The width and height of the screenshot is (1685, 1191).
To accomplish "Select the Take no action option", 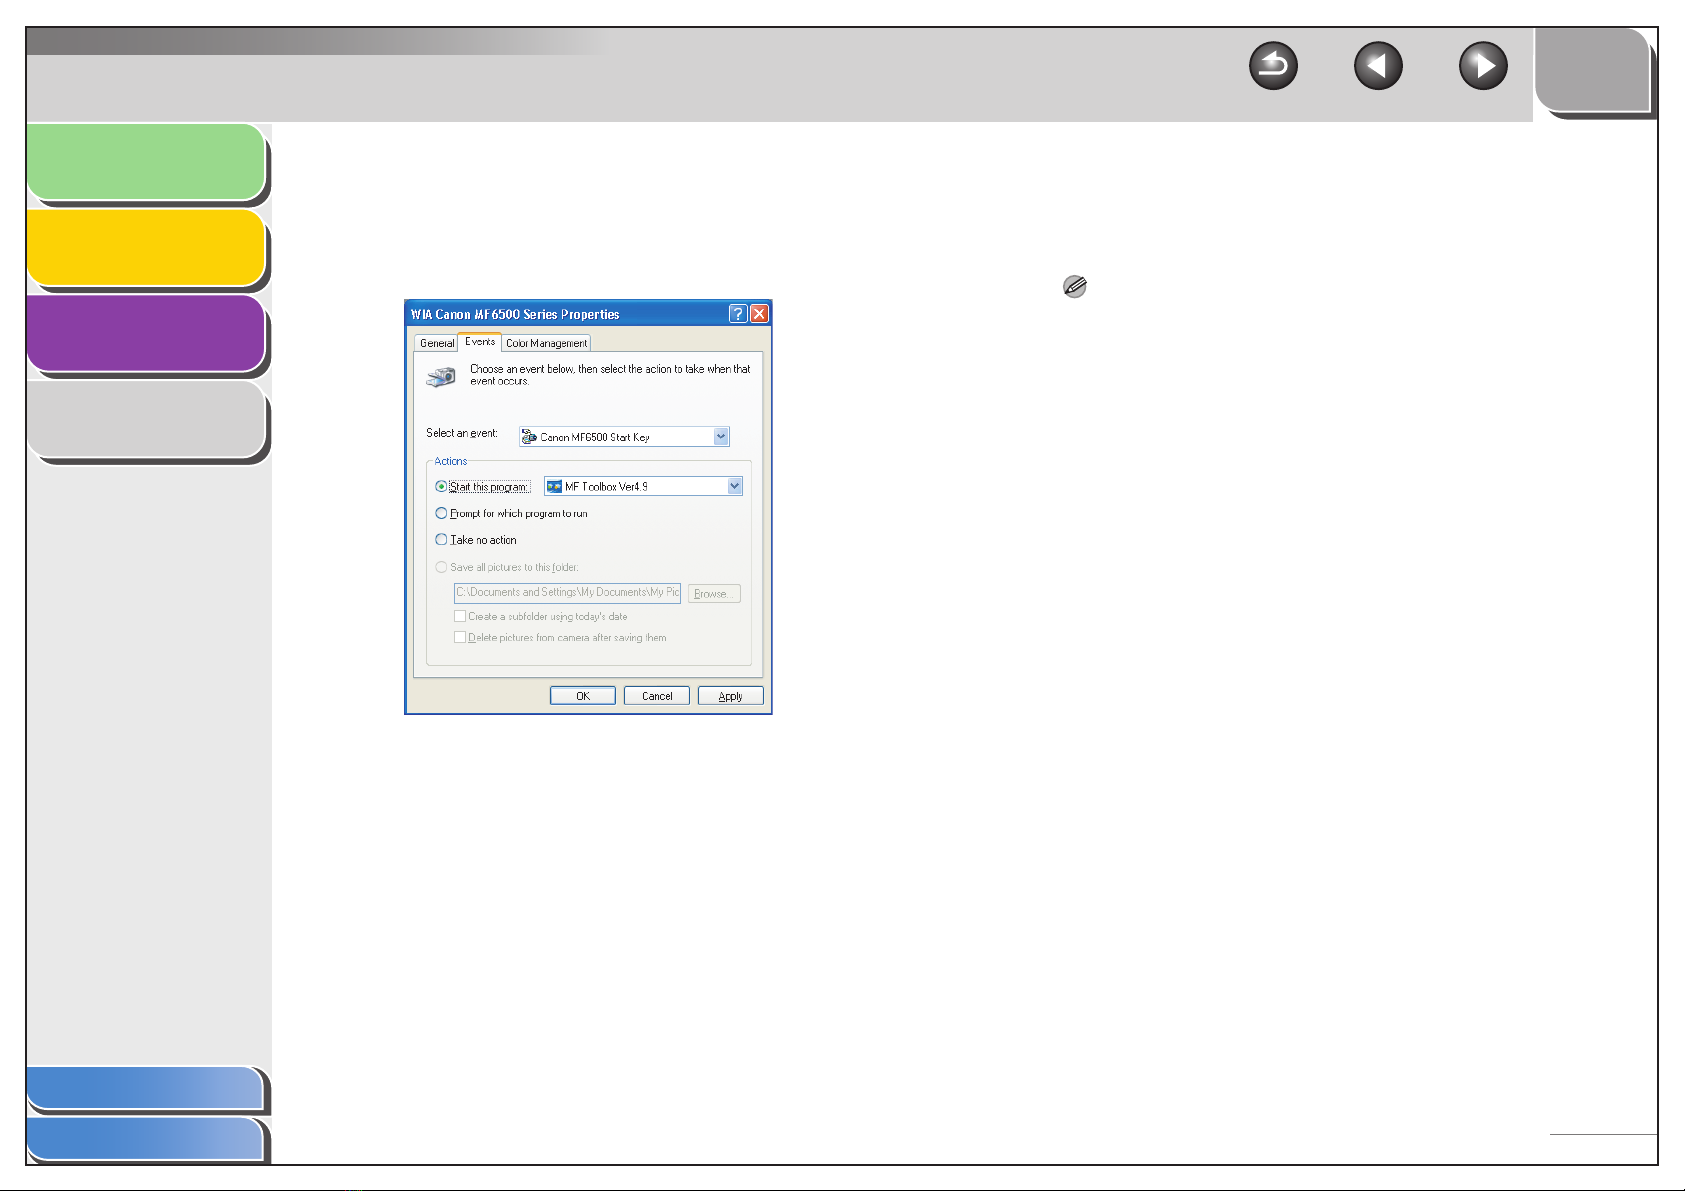I will [x=441, y=540].
